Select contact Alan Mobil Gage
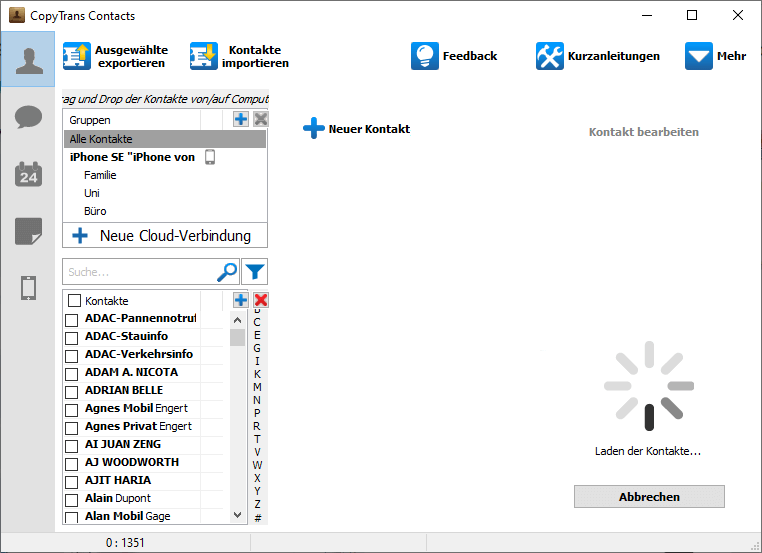762x553 pixels. click(127, 516)
